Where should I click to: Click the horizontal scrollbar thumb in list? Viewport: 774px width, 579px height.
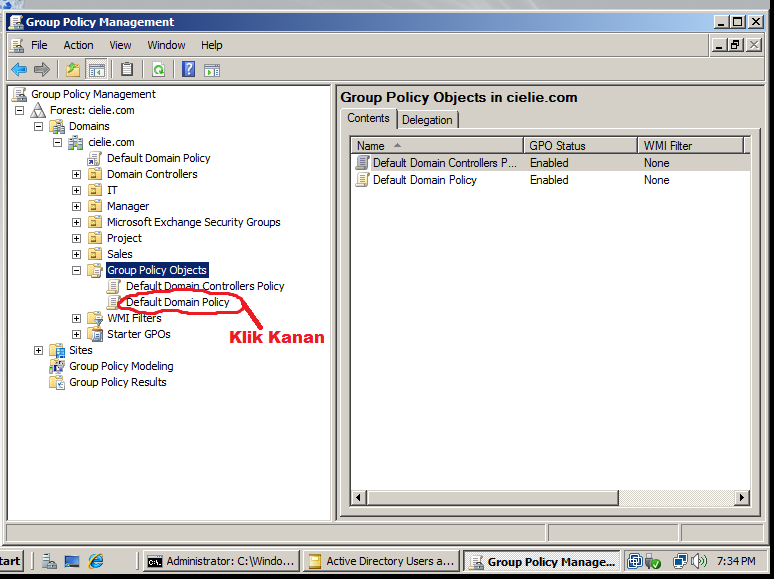492,498
